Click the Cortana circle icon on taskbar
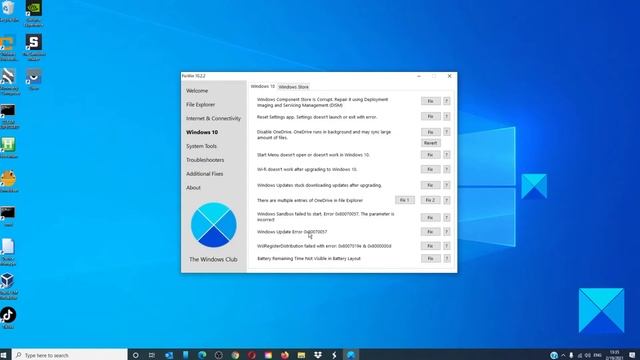640x360 pixels. pos(136,355)
